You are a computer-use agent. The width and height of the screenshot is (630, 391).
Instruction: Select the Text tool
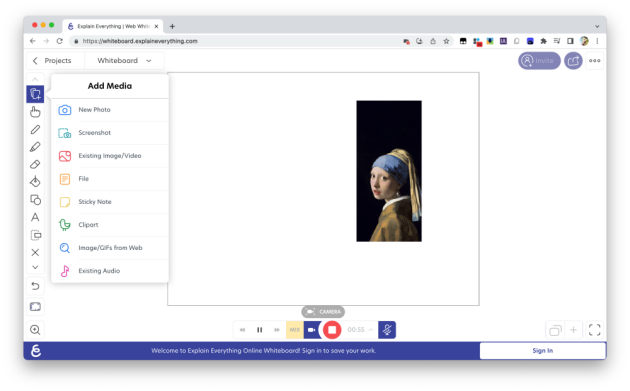tap(35, 217)
